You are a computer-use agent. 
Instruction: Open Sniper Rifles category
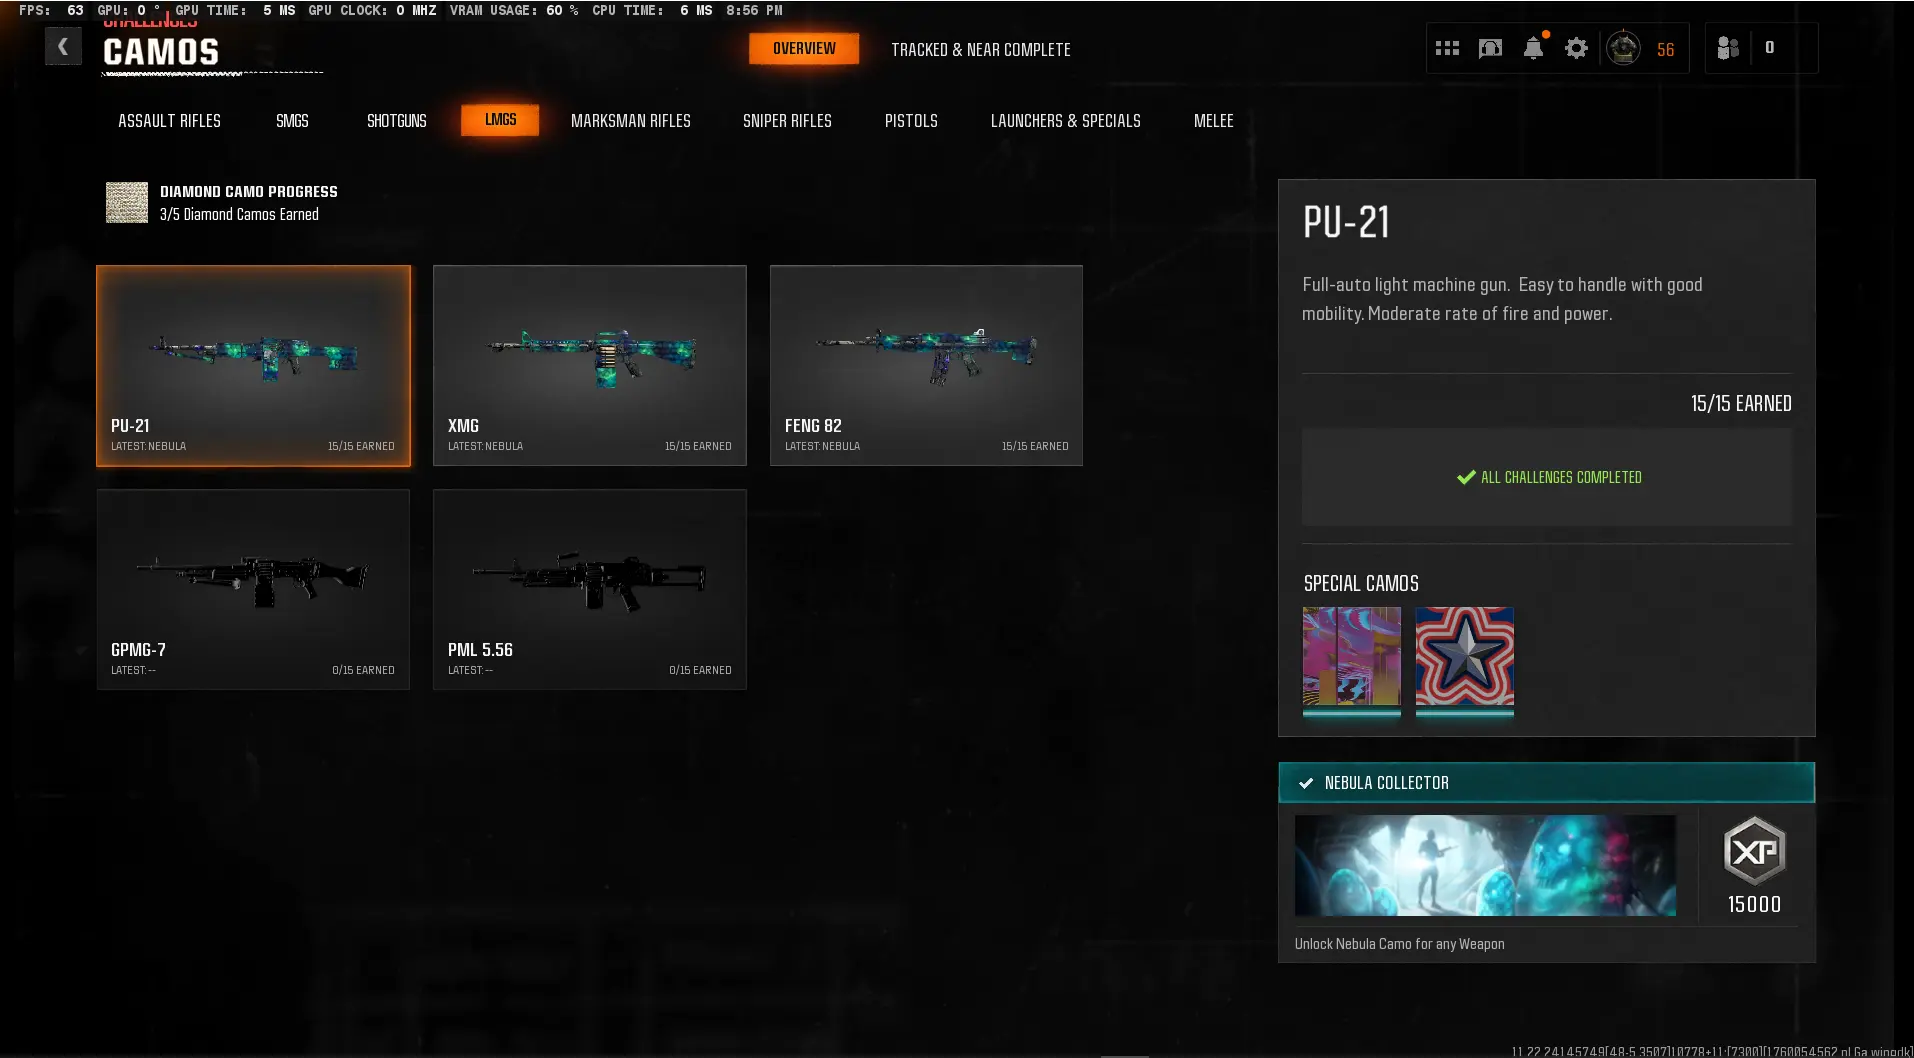(787, 120)
